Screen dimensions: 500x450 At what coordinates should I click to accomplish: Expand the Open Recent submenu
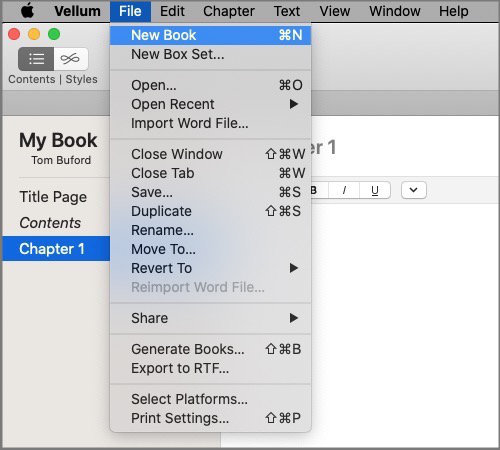[x=211, y=104]
